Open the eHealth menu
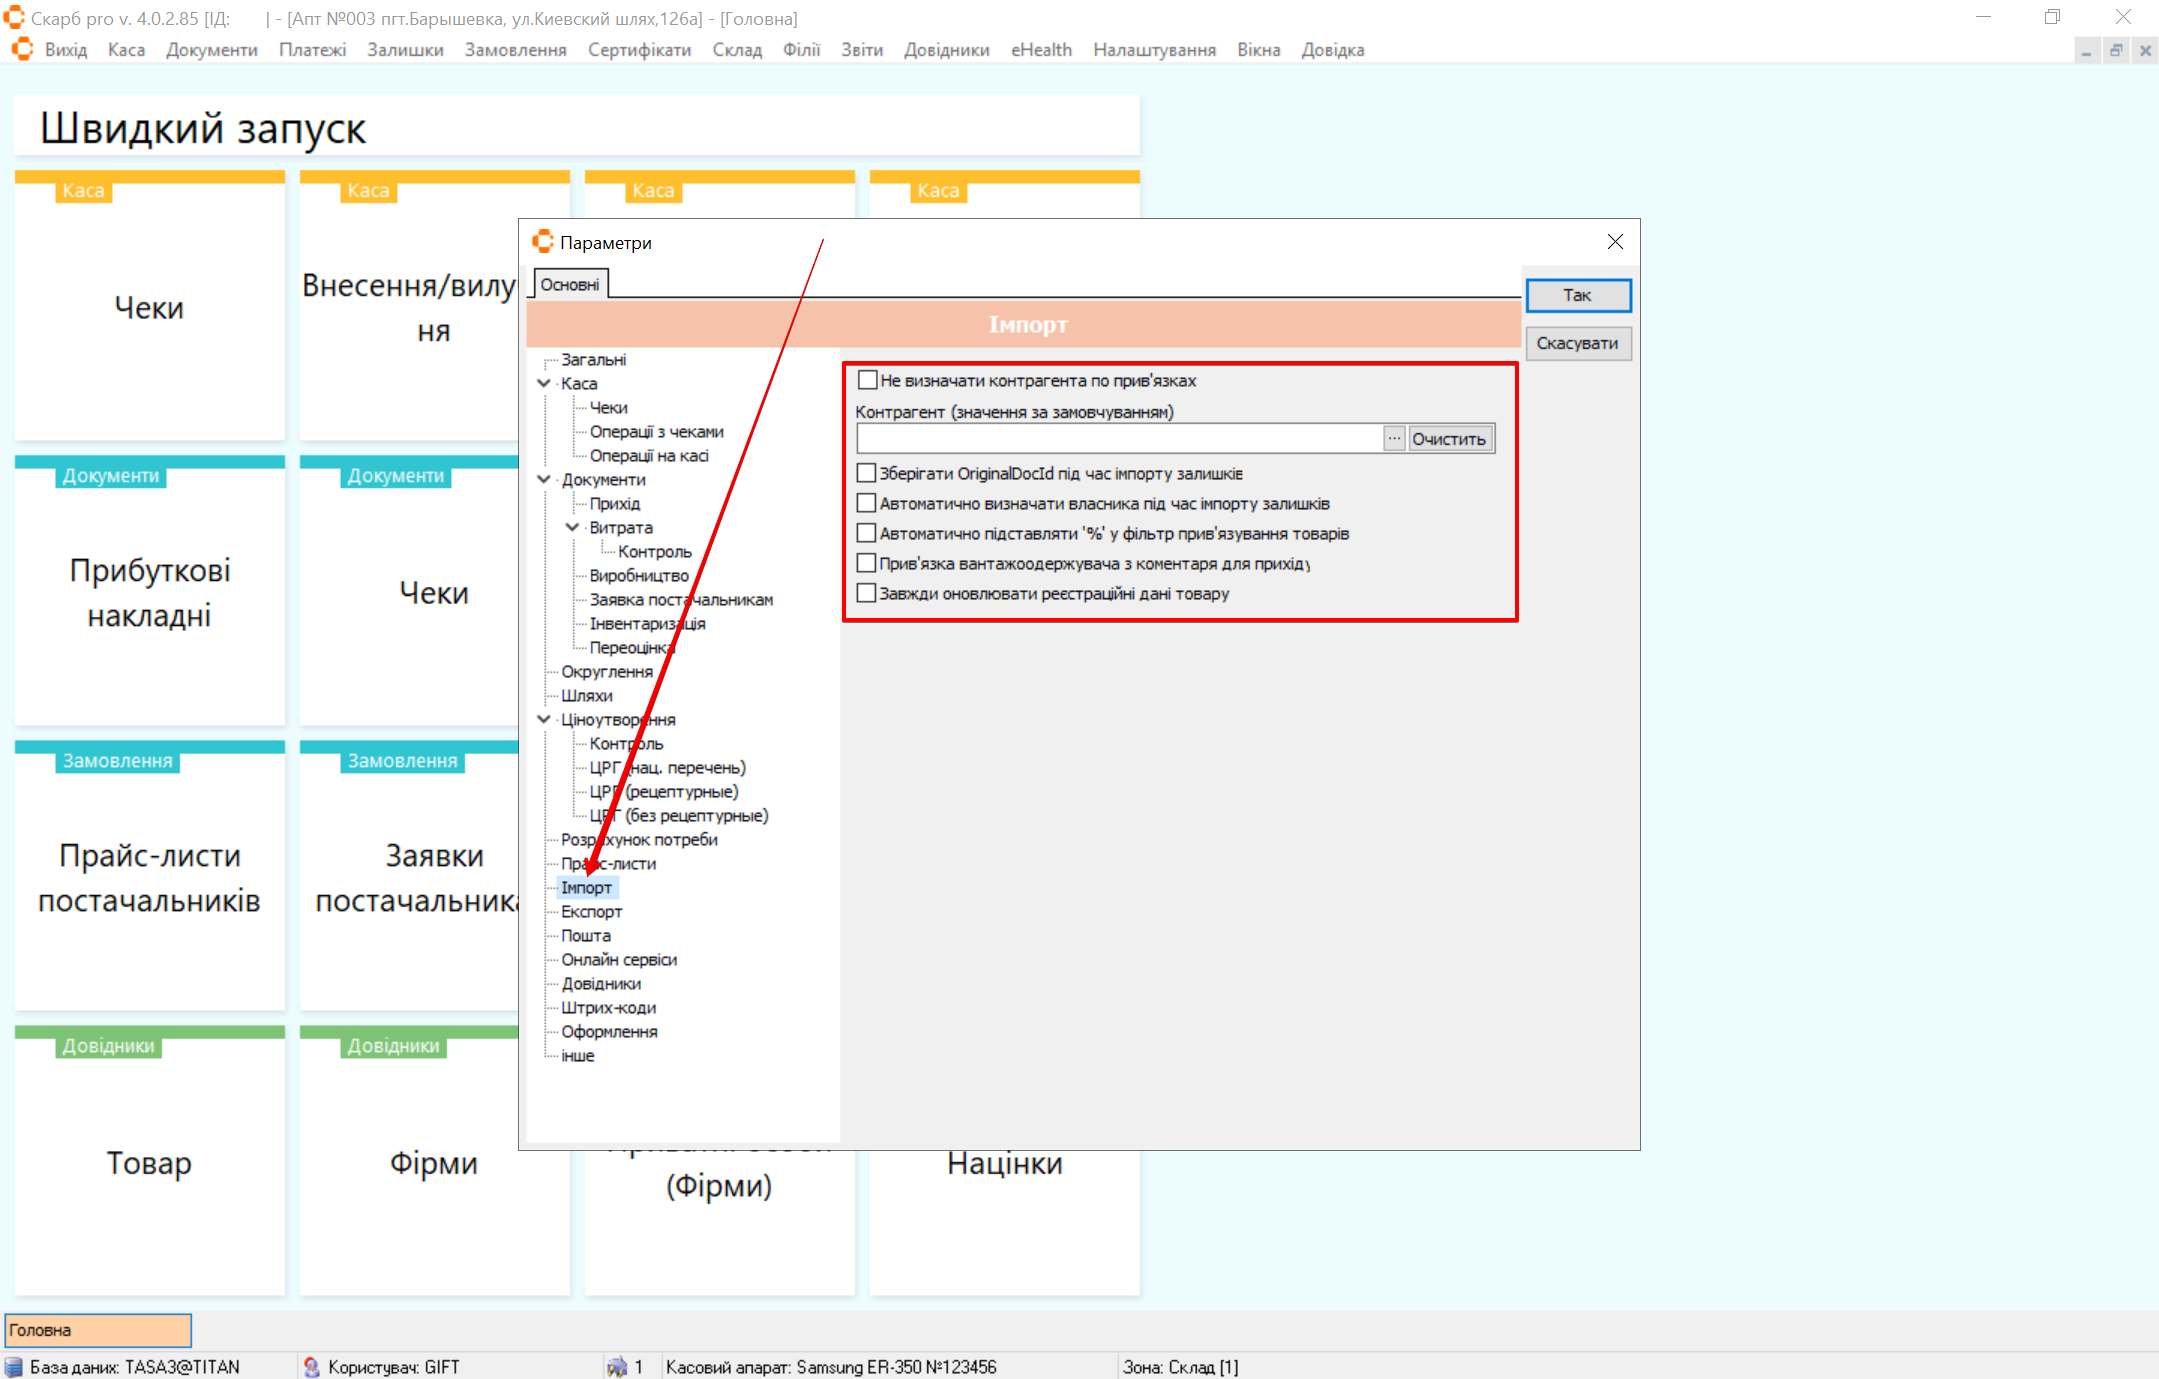This screenshot has height=1379, width=2159. [1040, 50]
